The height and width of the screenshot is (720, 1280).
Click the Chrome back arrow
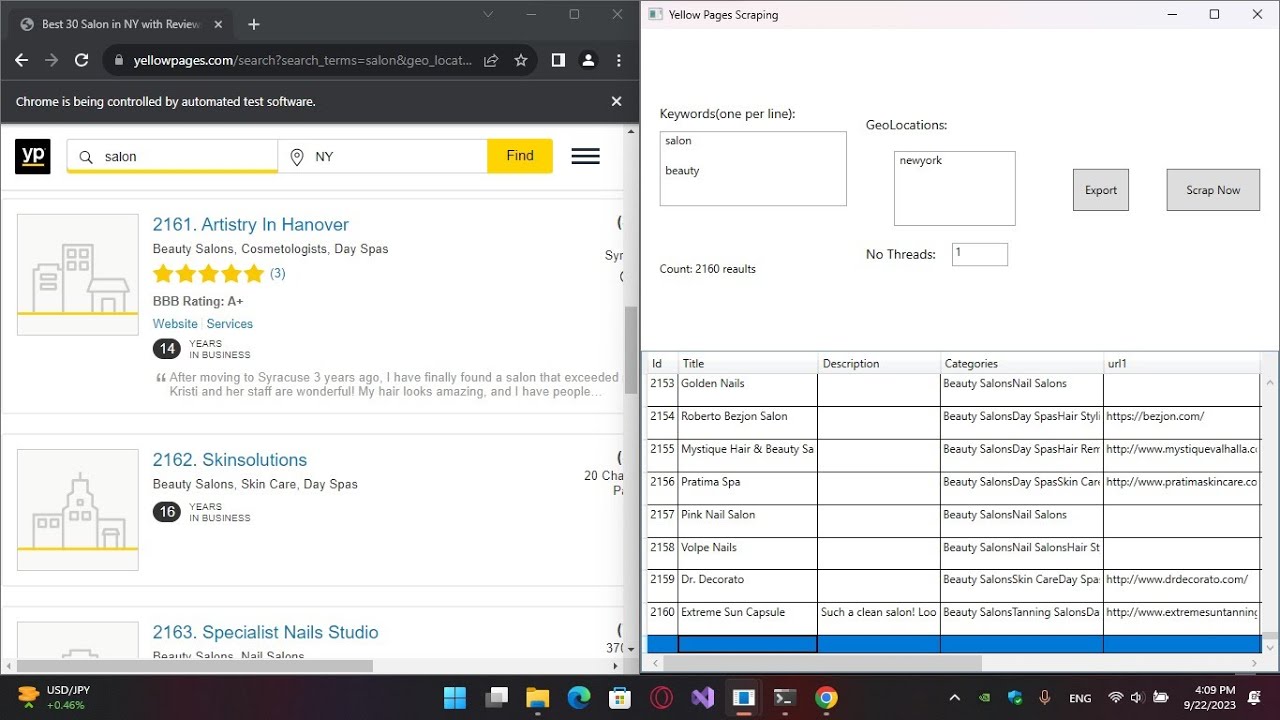(21, 60)
